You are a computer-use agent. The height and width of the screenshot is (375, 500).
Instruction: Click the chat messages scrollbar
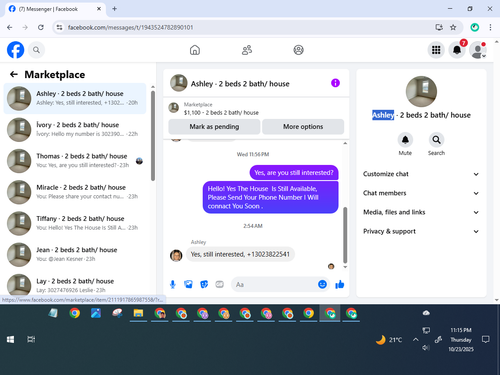click(345, 235)
